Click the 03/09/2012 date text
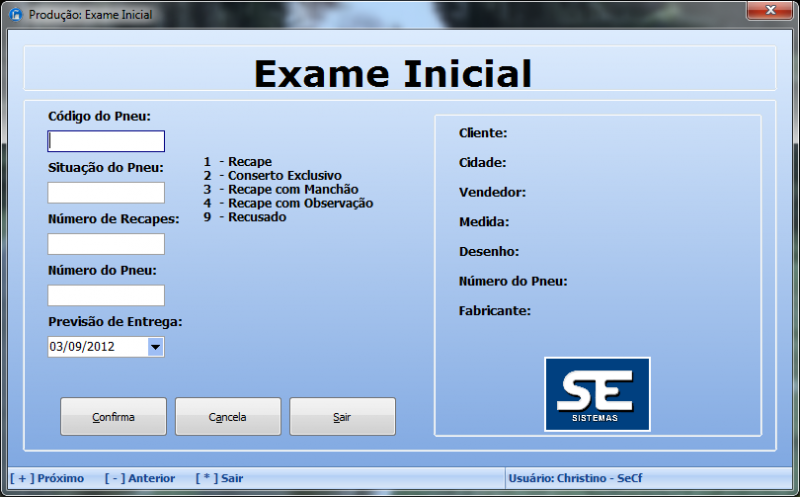Screen dimensions: 800x497 tap(82, 347)
